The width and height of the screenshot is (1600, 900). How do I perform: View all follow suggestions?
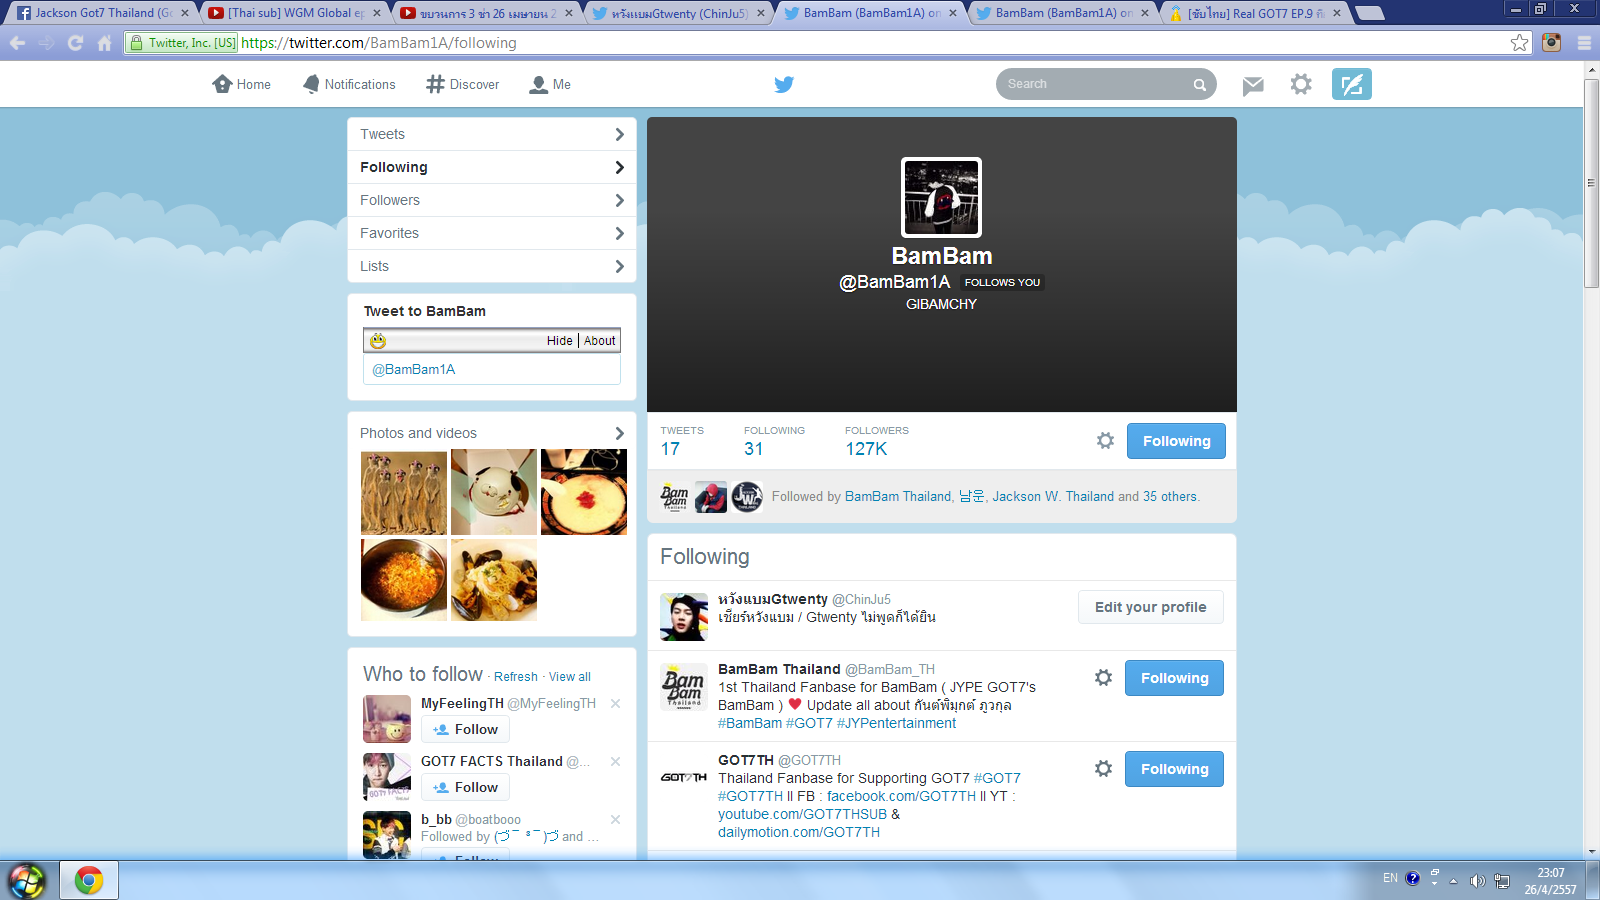pyautogui.click(x=570, y=677)
